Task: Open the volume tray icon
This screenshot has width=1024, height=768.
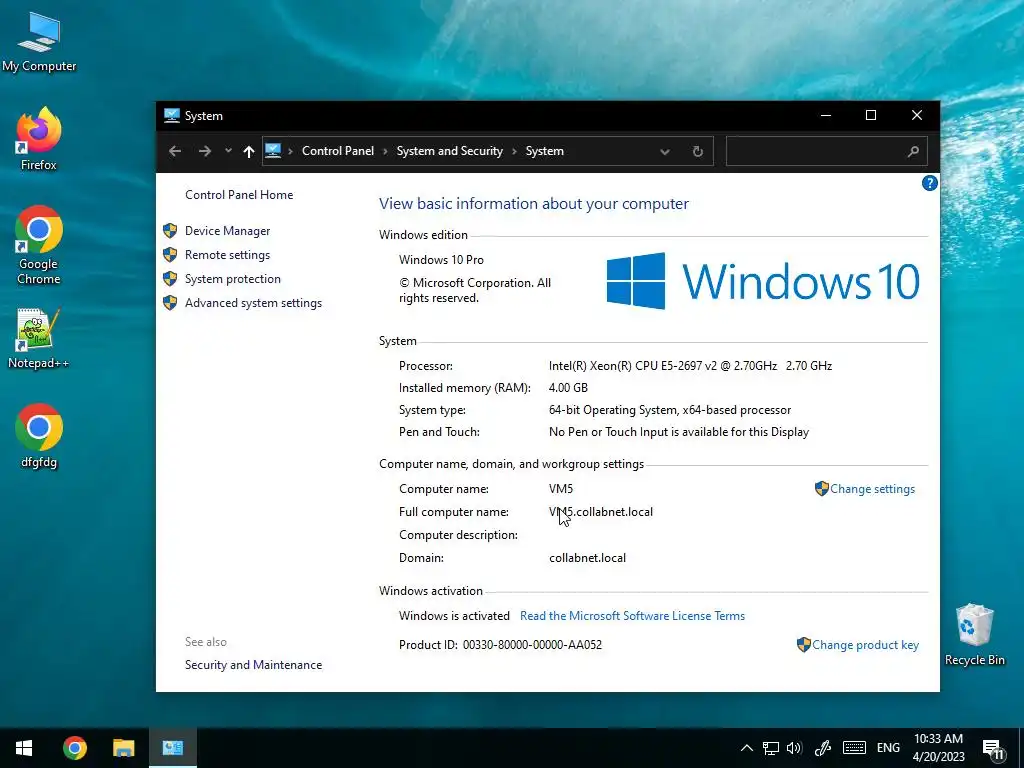Action: pyautogui.click(x=794, y=748)
